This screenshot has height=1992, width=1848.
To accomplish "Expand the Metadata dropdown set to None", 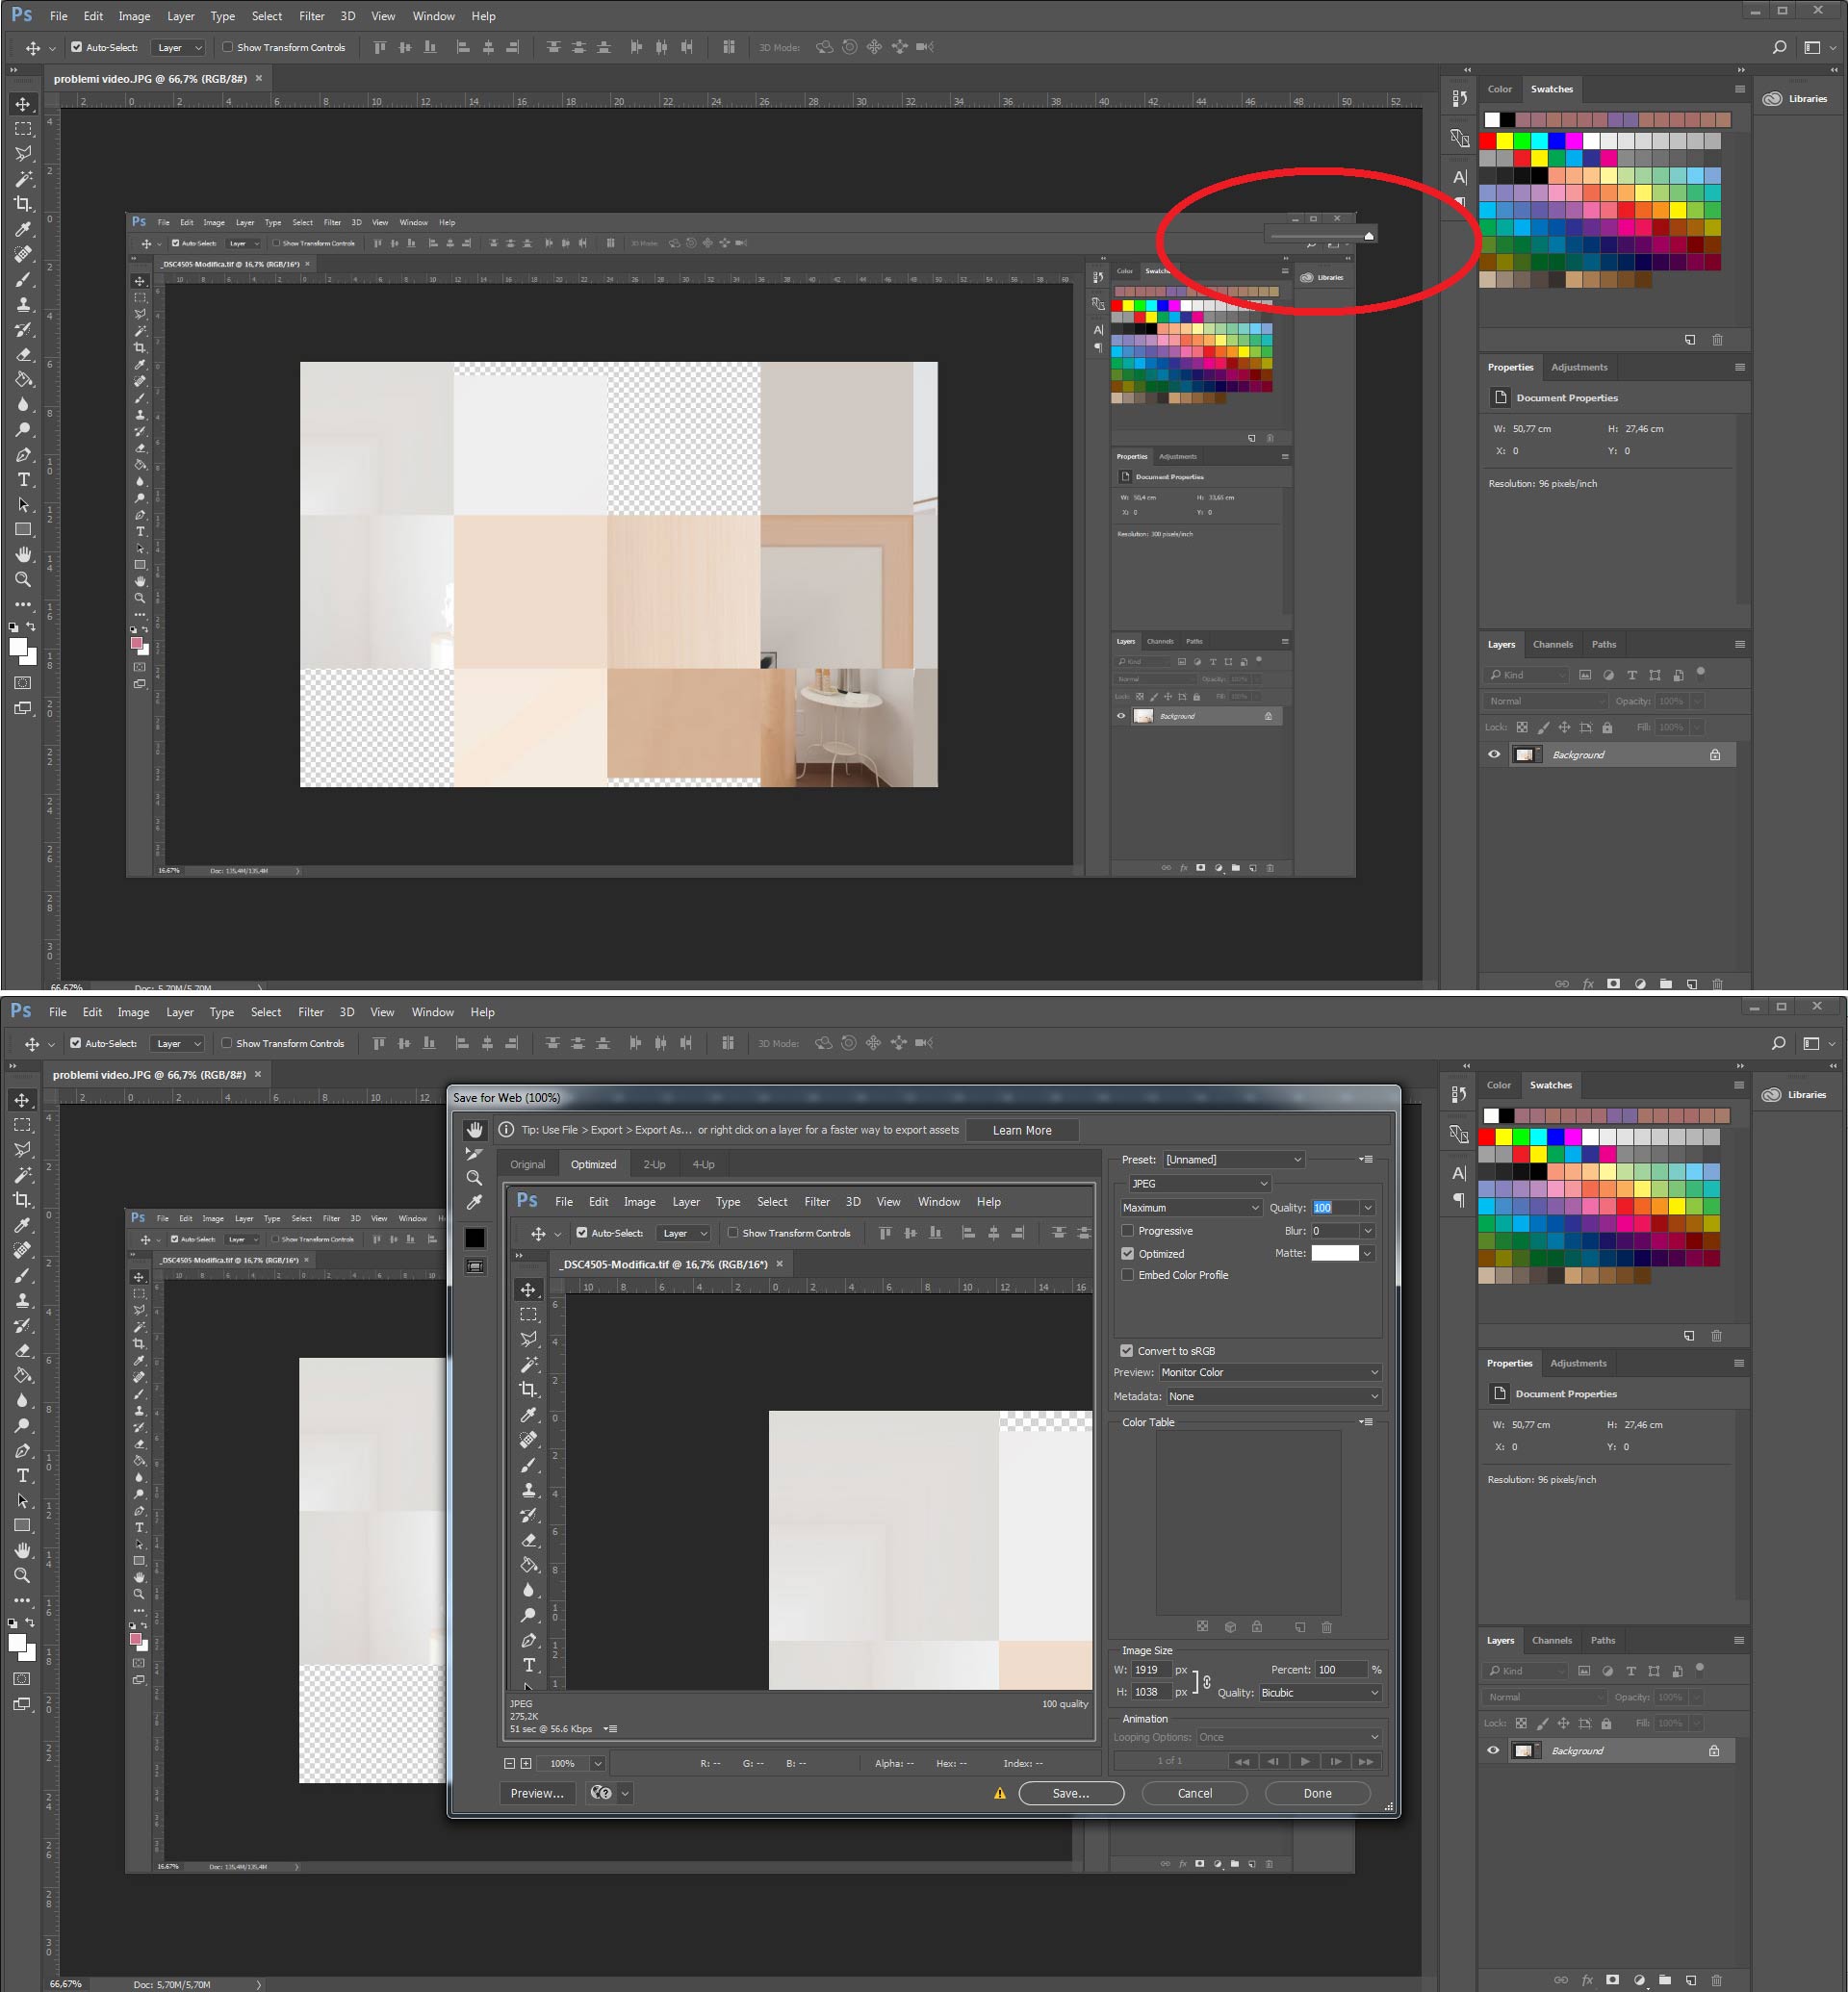I will pos(1270,1396).
